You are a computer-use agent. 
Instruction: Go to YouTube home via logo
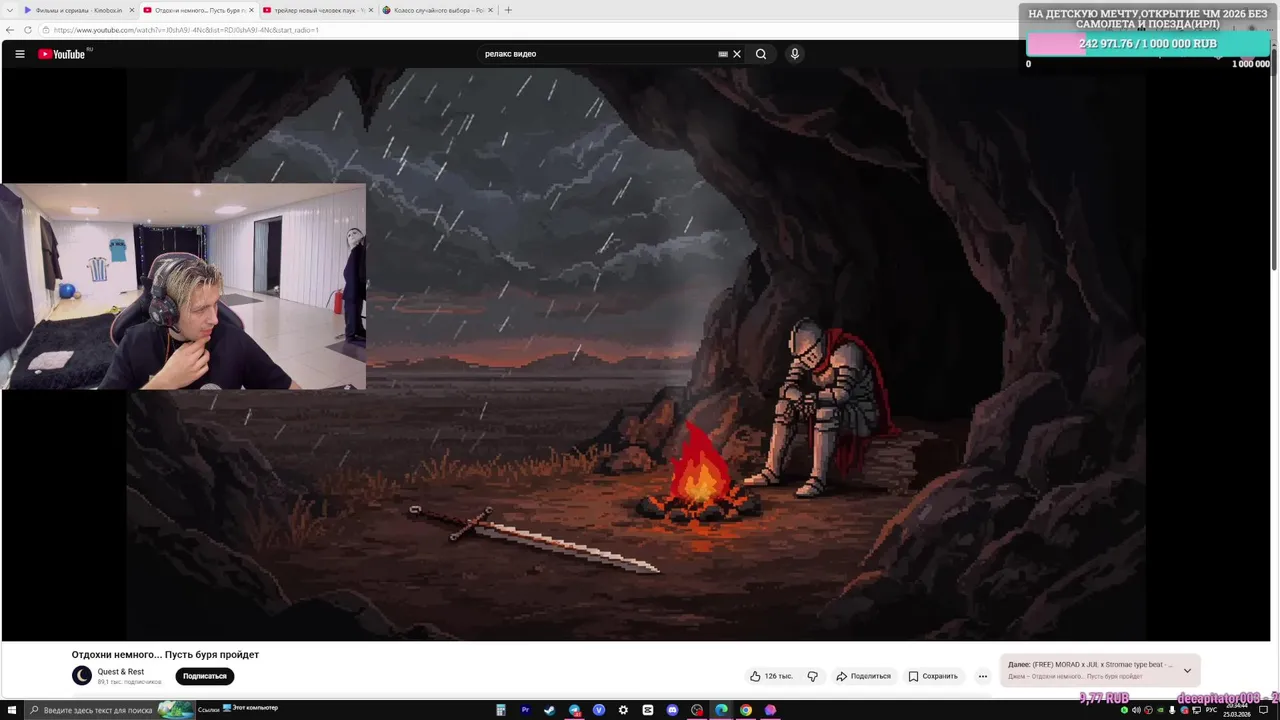point(62,54)
